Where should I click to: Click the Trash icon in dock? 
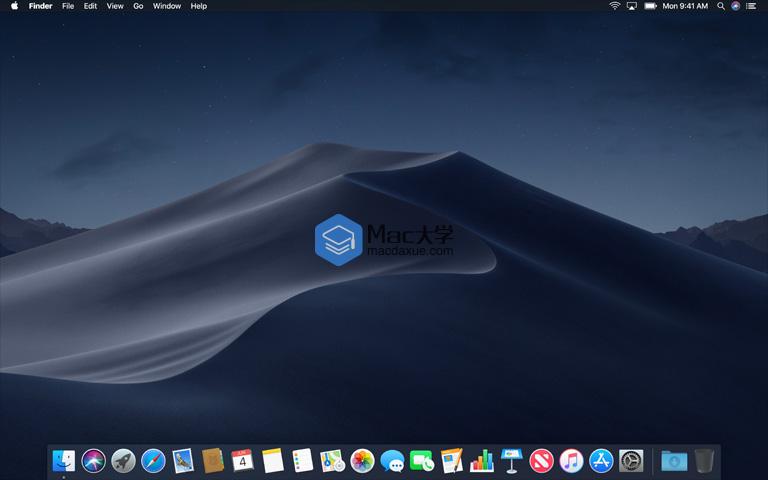705,460
